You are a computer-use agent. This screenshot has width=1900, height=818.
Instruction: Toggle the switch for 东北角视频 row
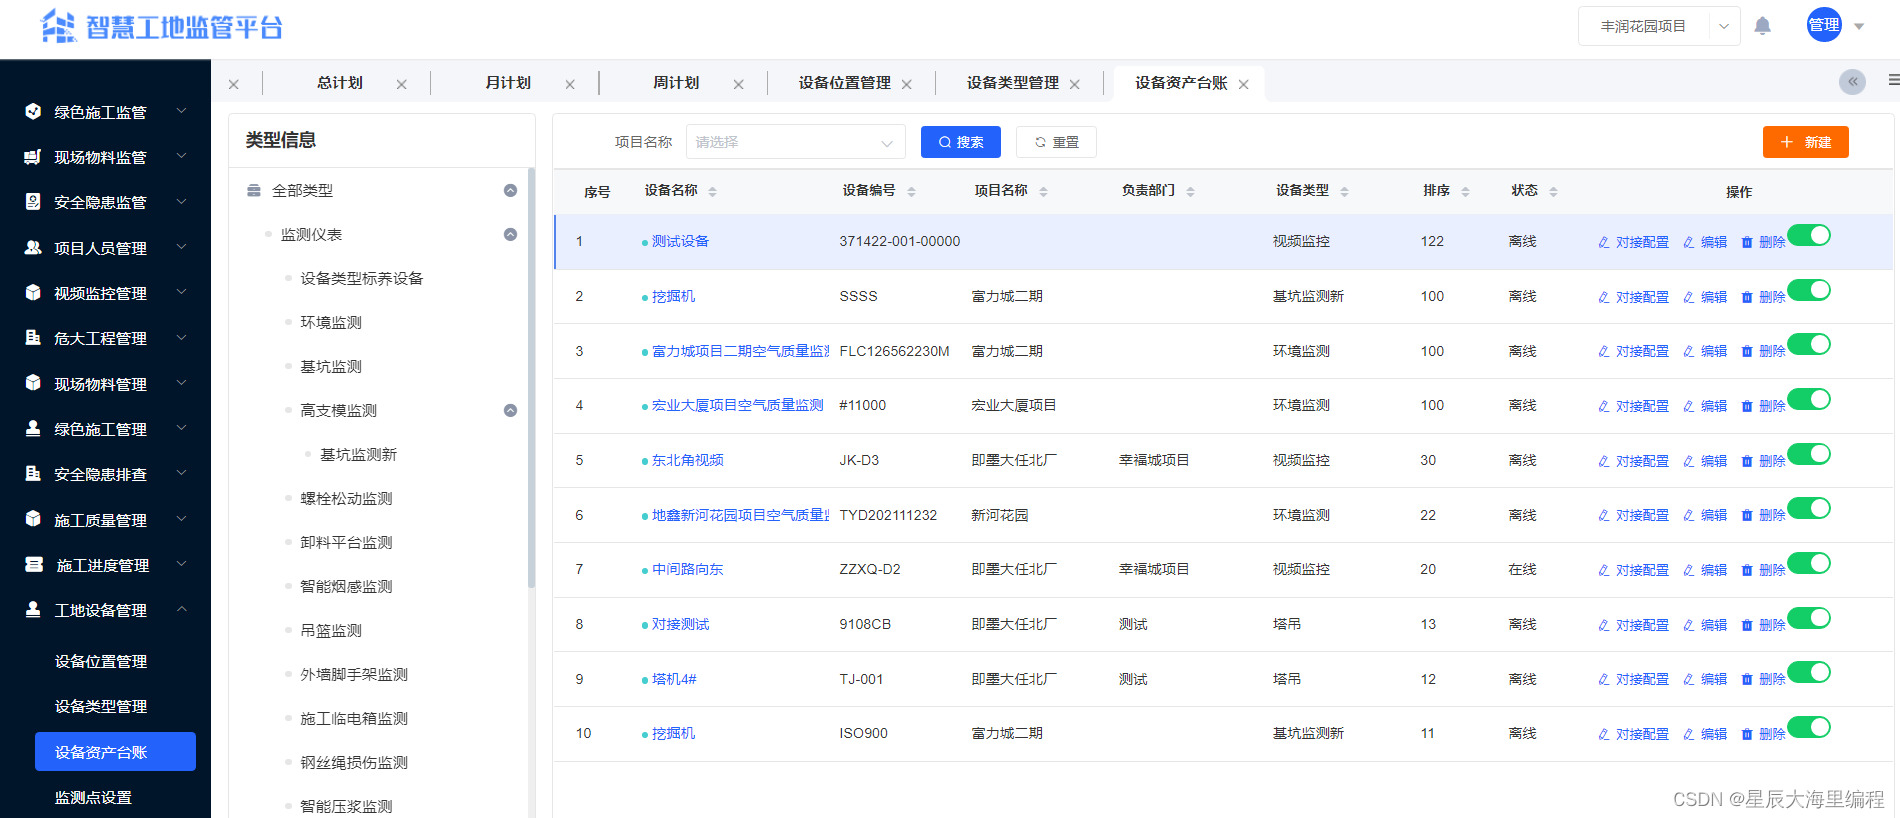[x=1809, y=454]
